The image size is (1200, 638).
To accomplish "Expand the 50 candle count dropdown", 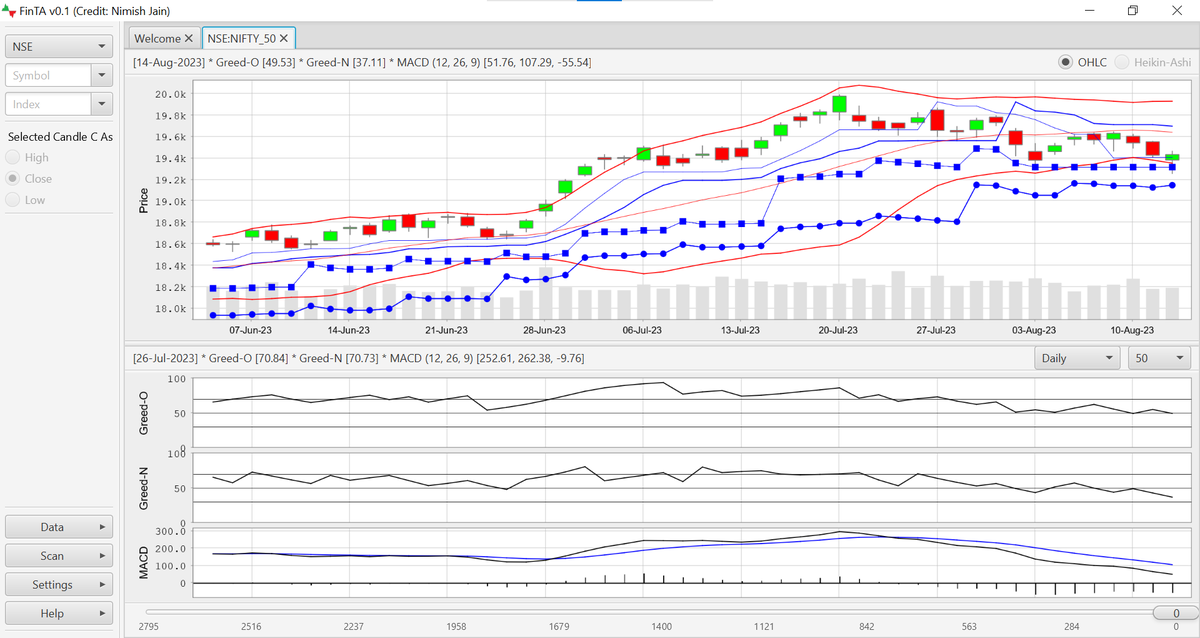I will [1159, 358].
